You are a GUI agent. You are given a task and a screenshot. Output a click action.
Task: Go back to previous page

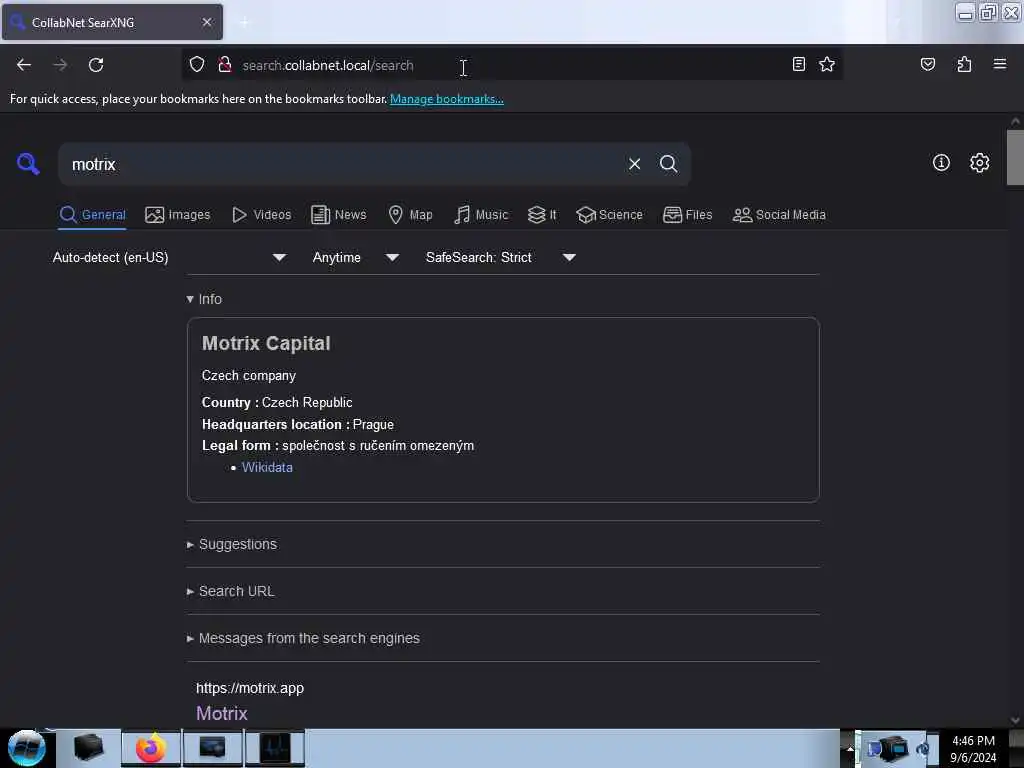click(24, 65)
